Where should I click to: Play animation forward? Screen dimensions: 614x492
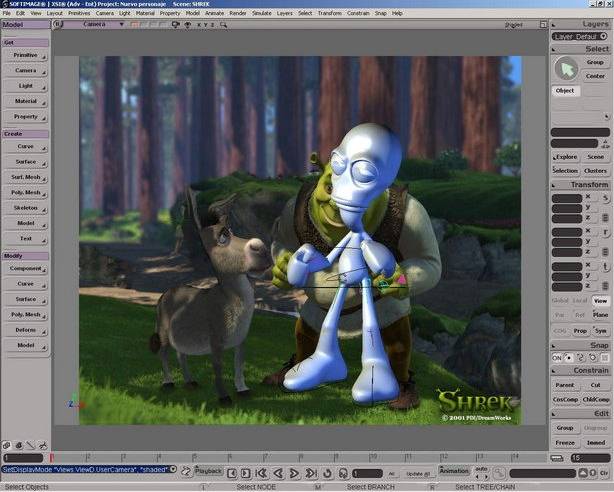294,473
